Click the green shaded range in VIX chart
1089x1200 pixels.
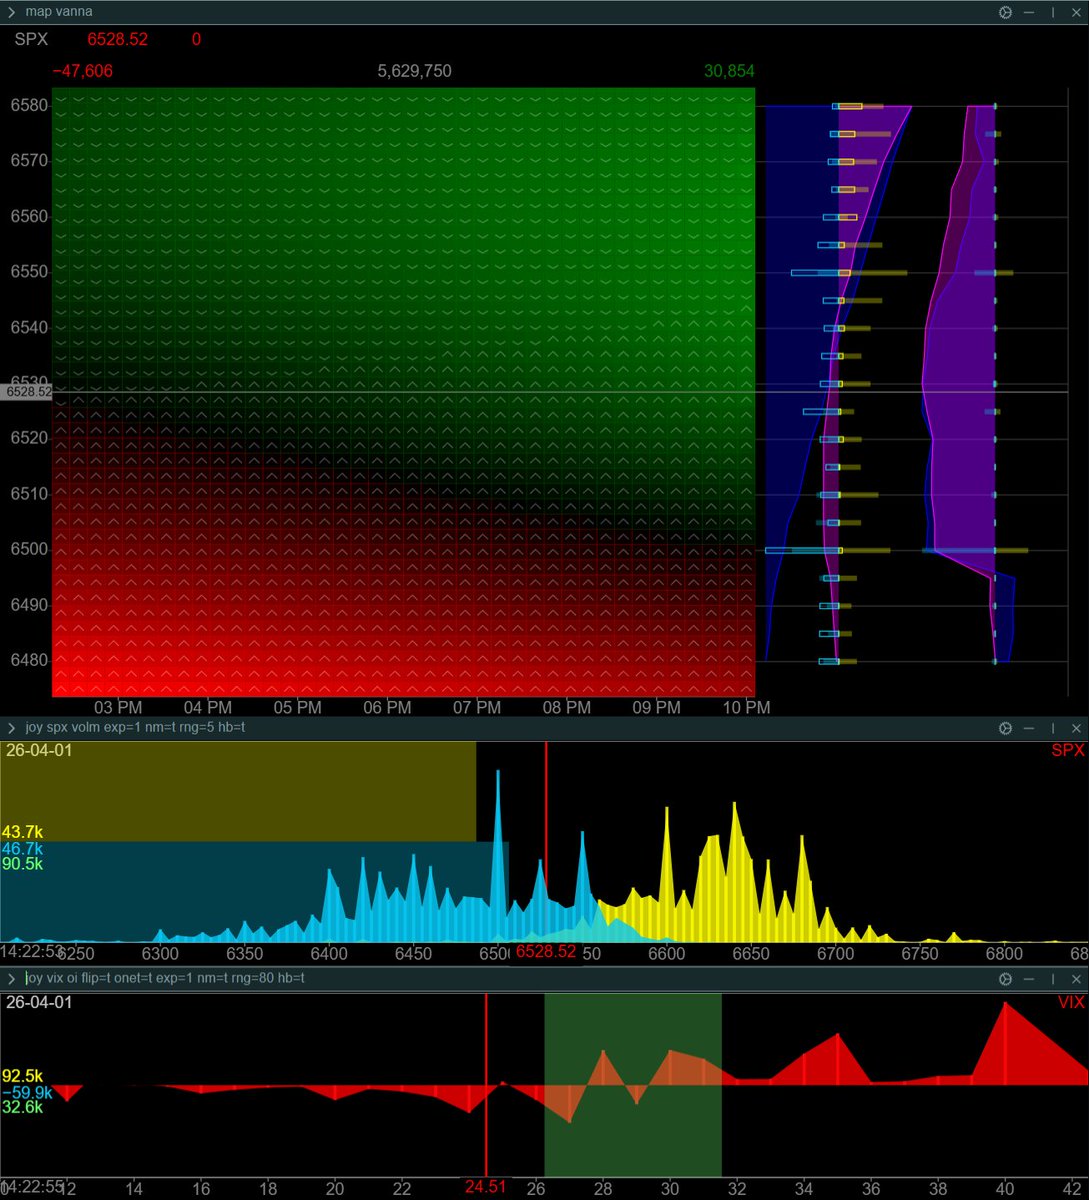[633, 1085]
